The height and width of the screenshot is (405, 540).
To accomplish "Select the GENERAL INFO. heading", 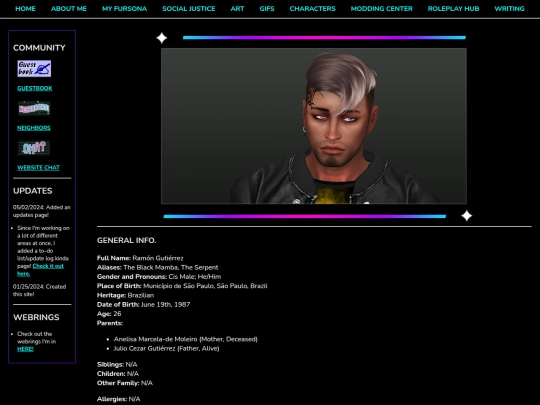I will (x=126, y=240).
